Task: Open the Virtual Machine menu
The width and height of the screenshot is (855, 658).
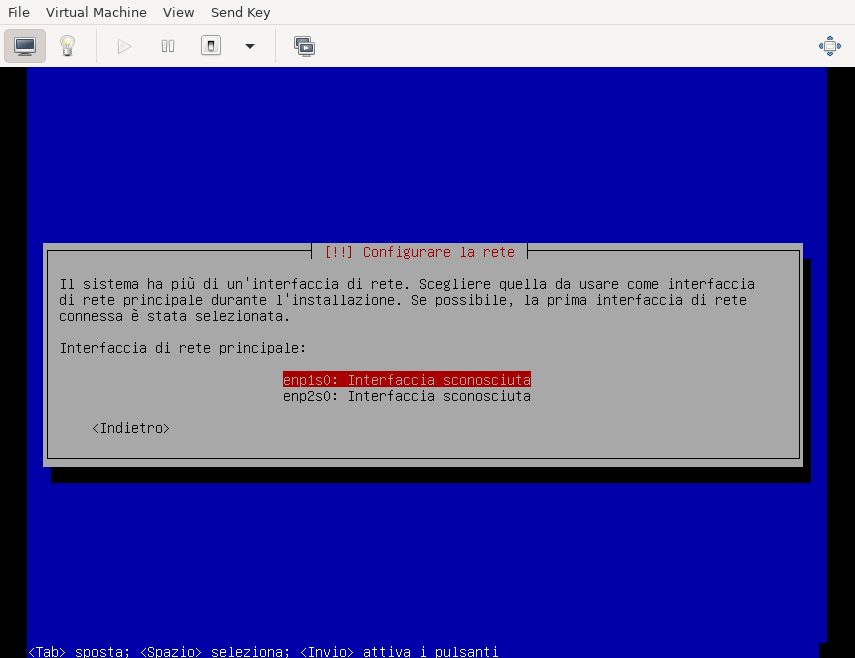Action: point(96,12)
